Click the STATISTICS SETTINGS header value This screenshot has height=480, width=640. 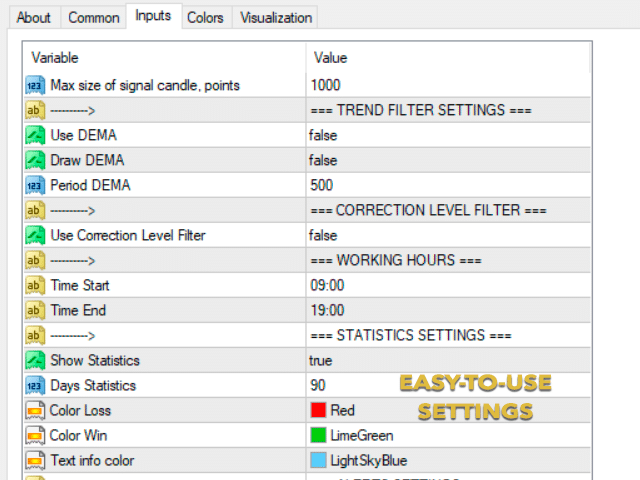click(x=411, y=336)
